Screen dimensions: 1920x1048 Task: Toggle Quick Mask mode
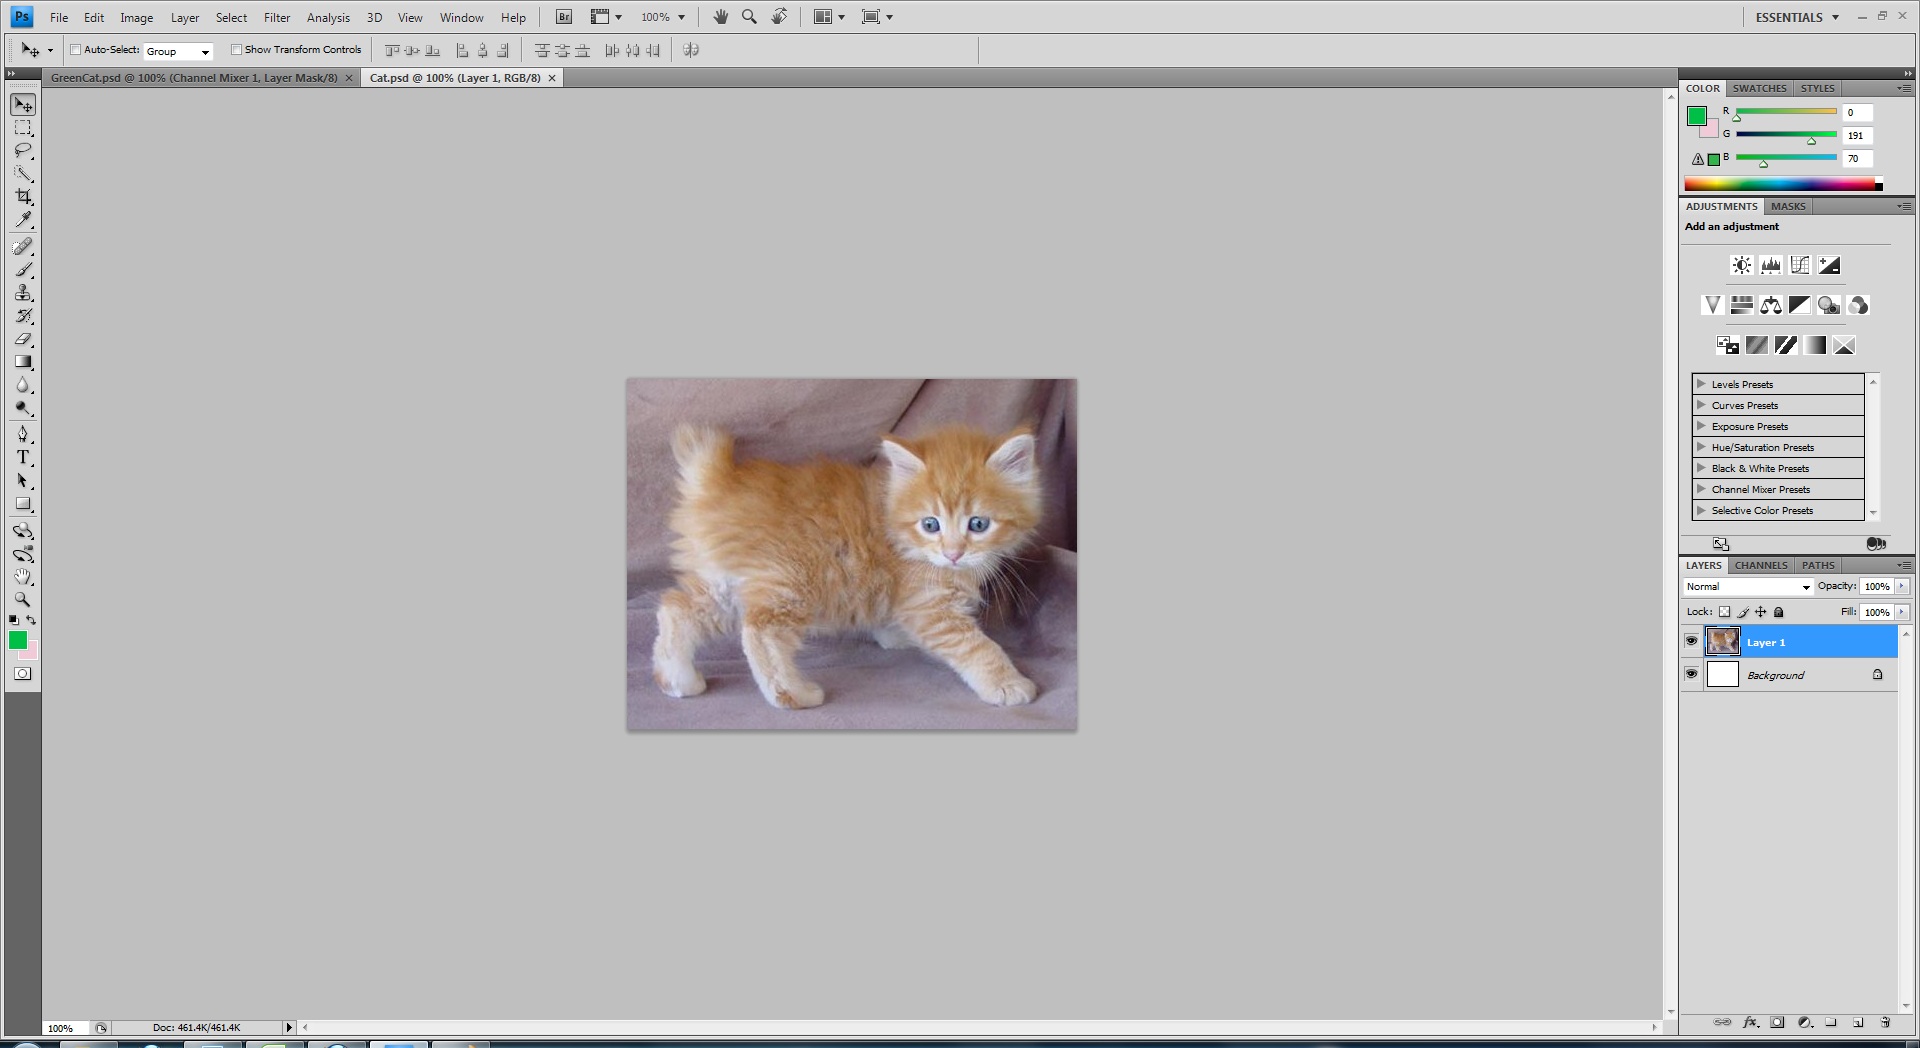23,674
